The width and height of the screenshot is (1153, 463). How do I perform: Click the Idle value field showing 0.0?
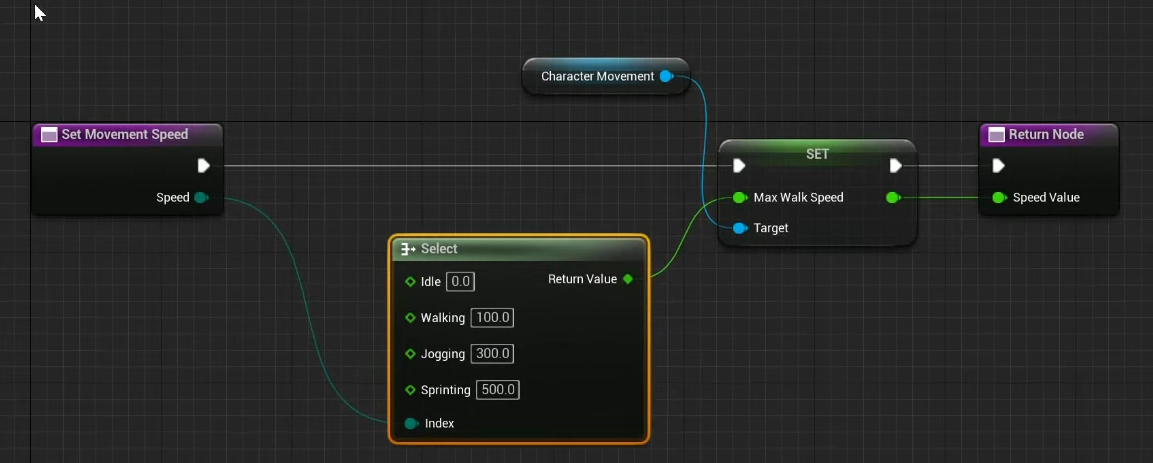[x=460, y=282]
